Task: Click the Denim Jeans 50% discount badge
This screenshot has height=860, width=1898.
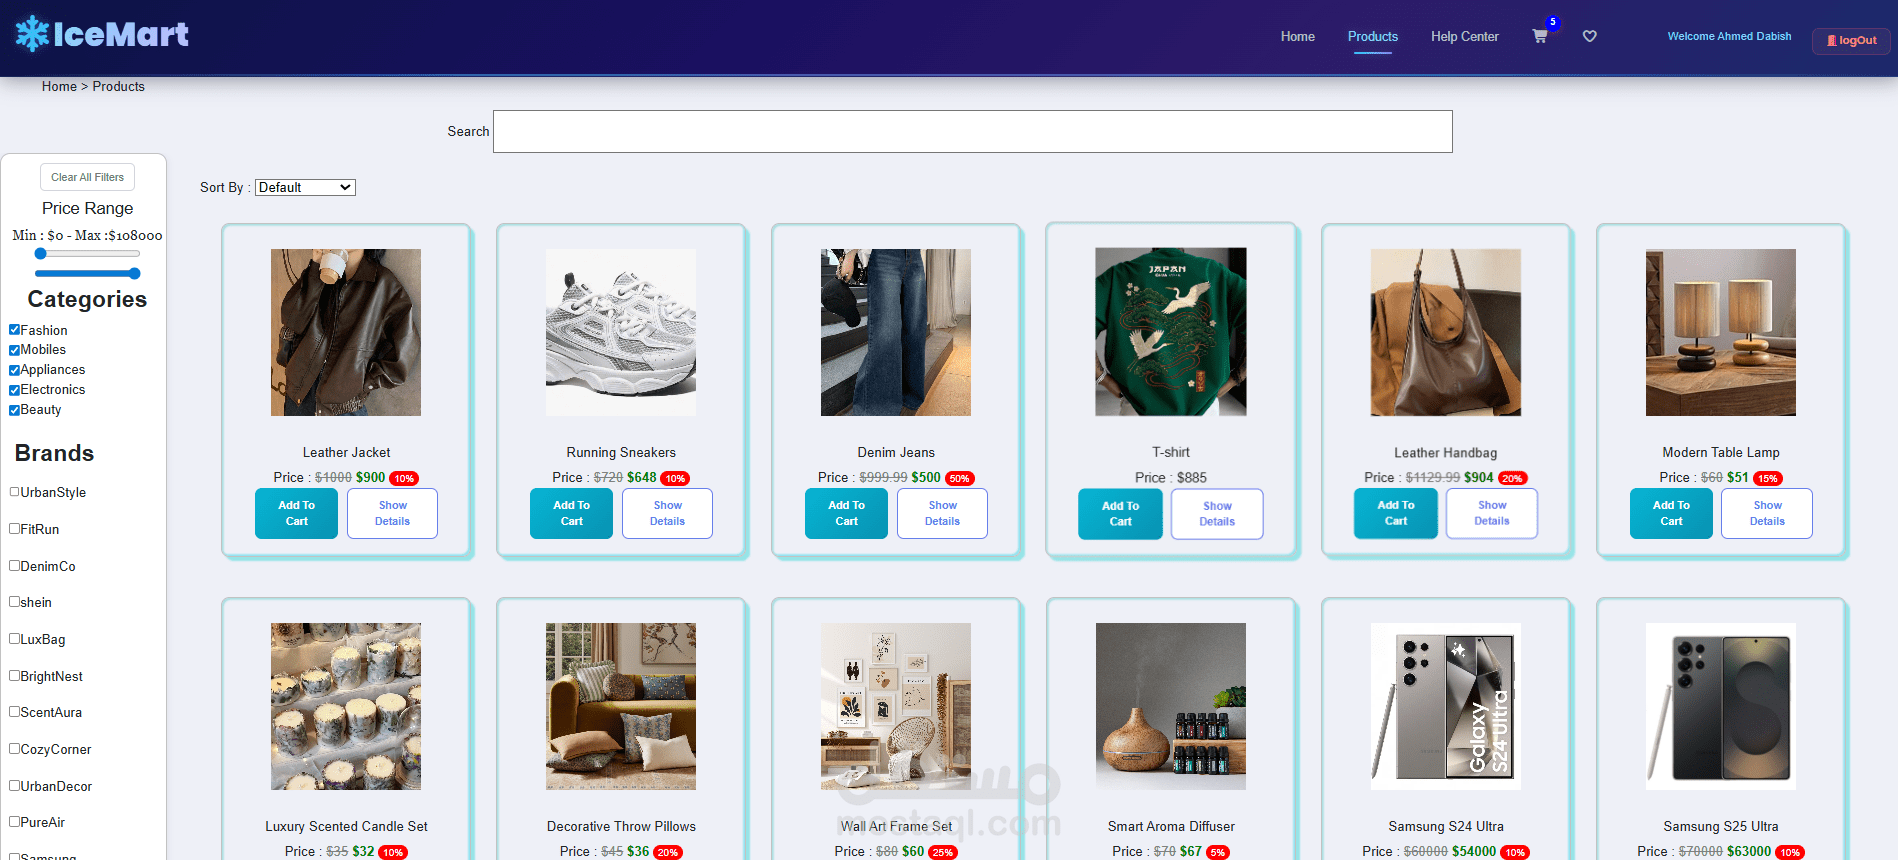Action: (x=959, y=479)
